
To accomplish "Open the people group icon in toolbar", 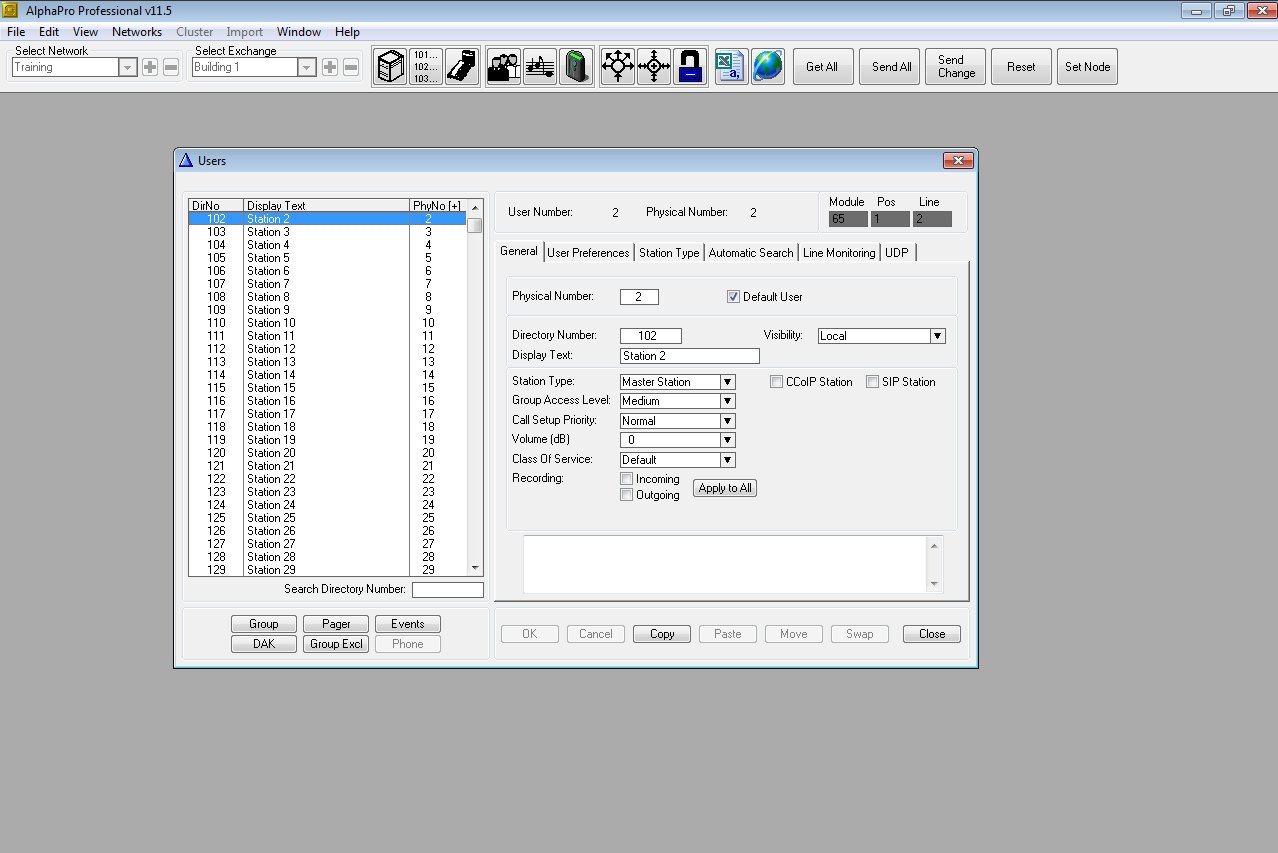I will [x=503, y=67].
